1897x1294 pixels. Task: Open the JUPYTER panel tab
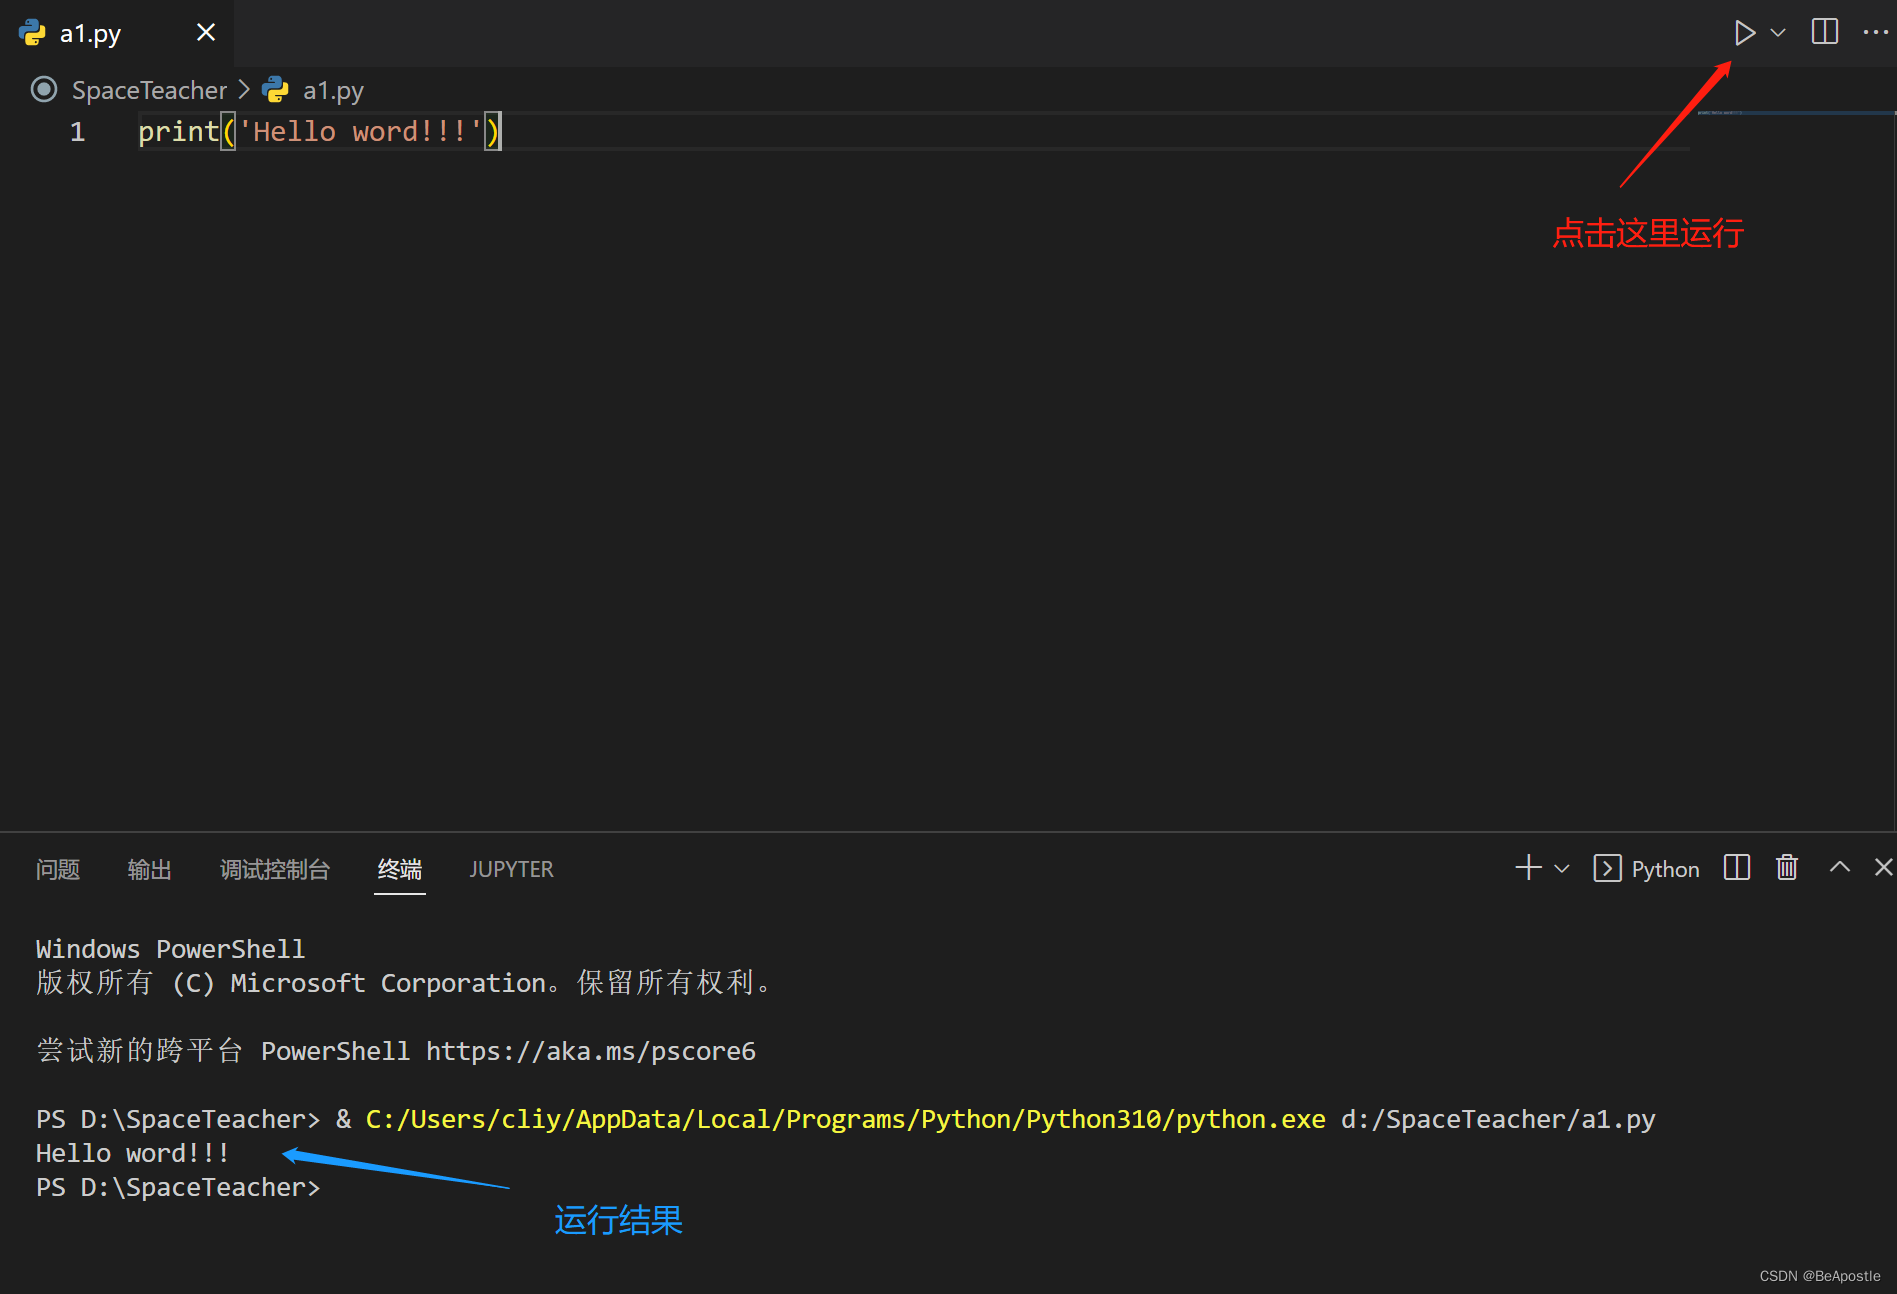[x=511, y=869]
